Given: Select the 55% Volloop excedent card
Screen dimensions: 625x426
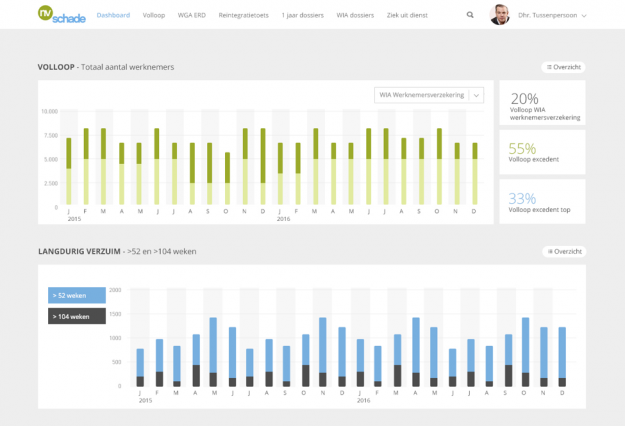Looking at the screenshot, I should tap(542, 152).
